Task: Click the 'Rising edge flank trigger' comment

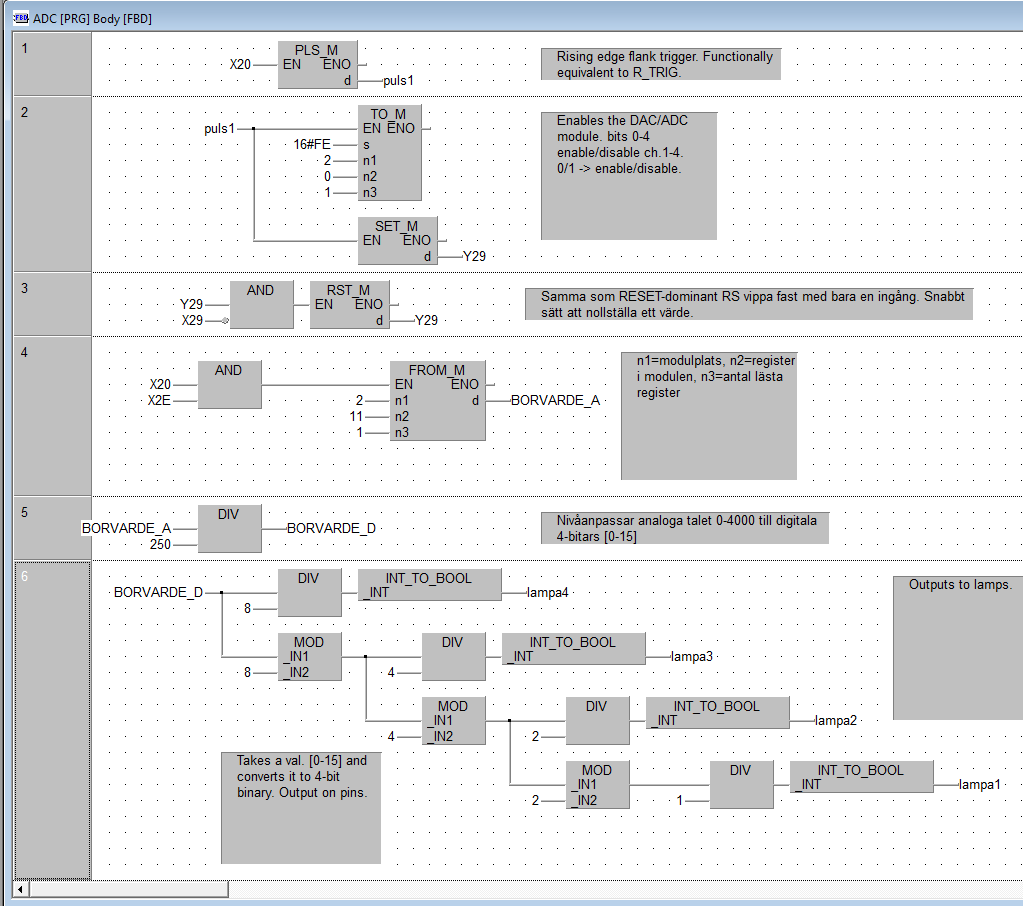Action: [x=660, y=64]
